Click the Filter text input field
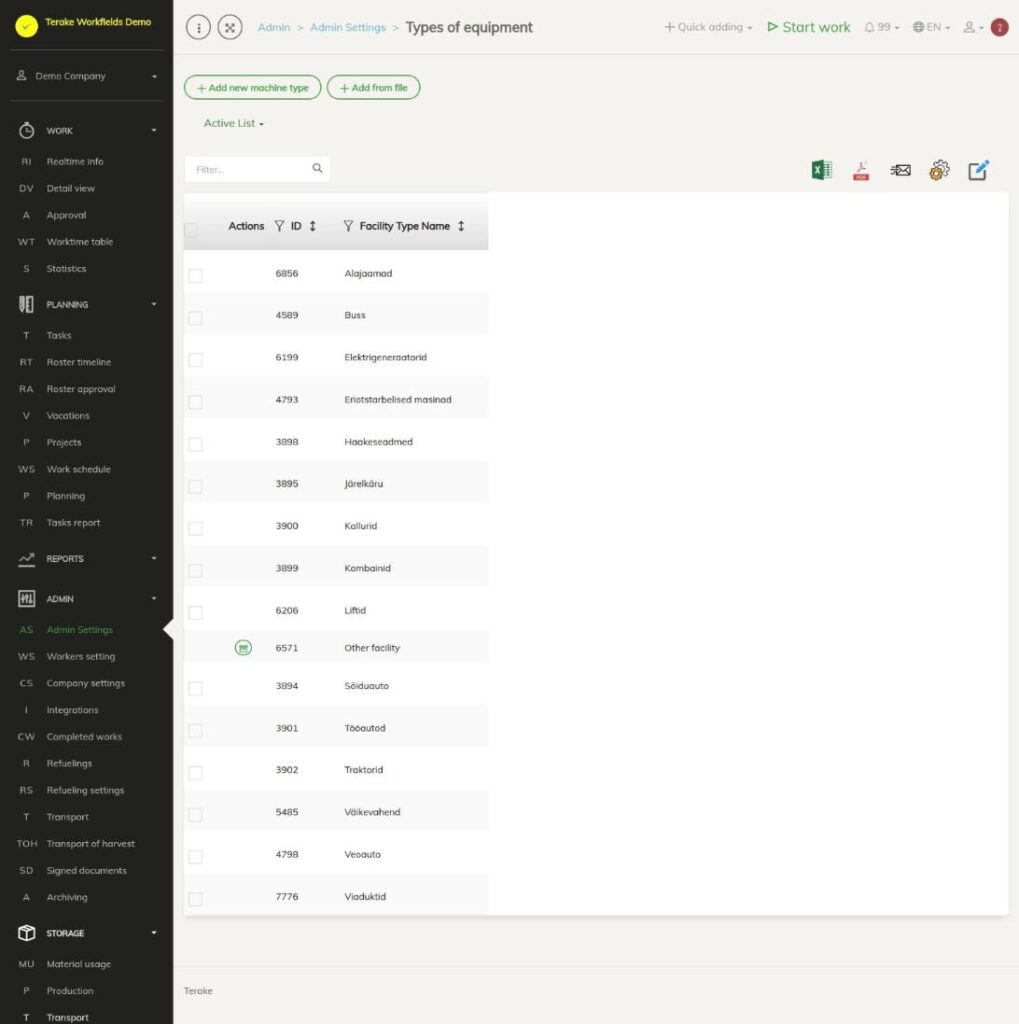 click(257, 169)
